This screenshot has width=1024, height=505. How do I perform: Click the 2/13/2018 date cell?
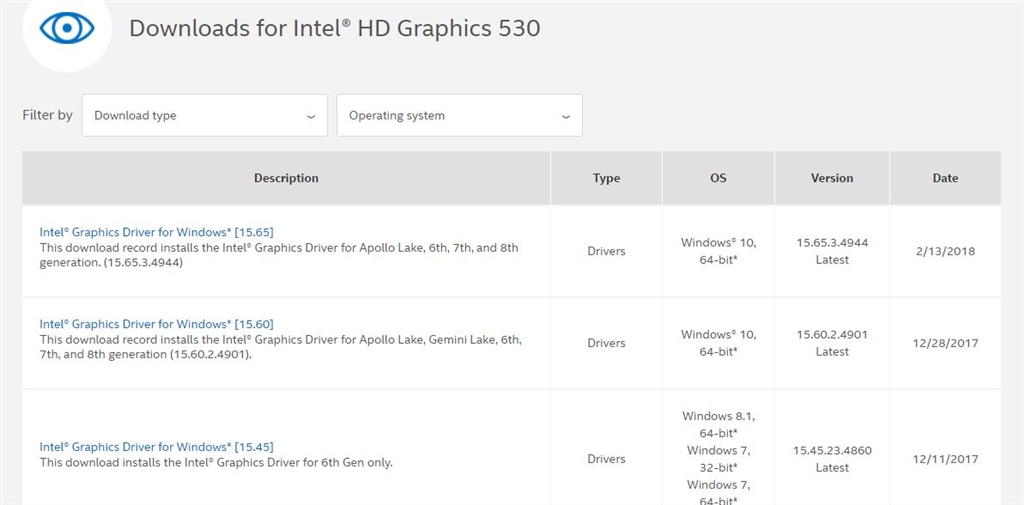945,251
